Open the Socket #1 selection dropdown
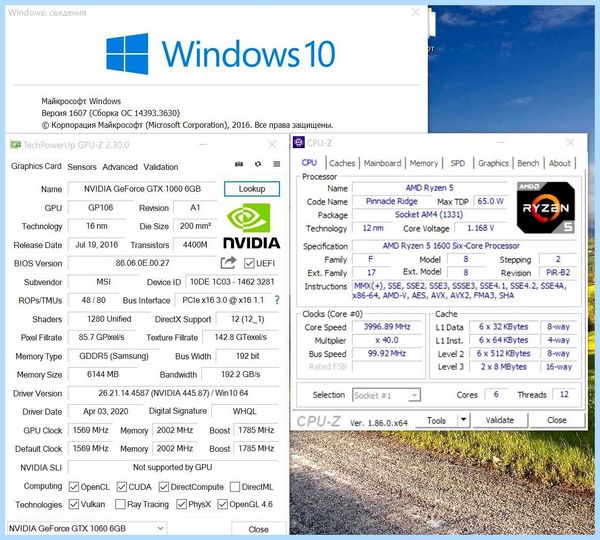Viewport: 600px width, 540px height. coord(386,395)
